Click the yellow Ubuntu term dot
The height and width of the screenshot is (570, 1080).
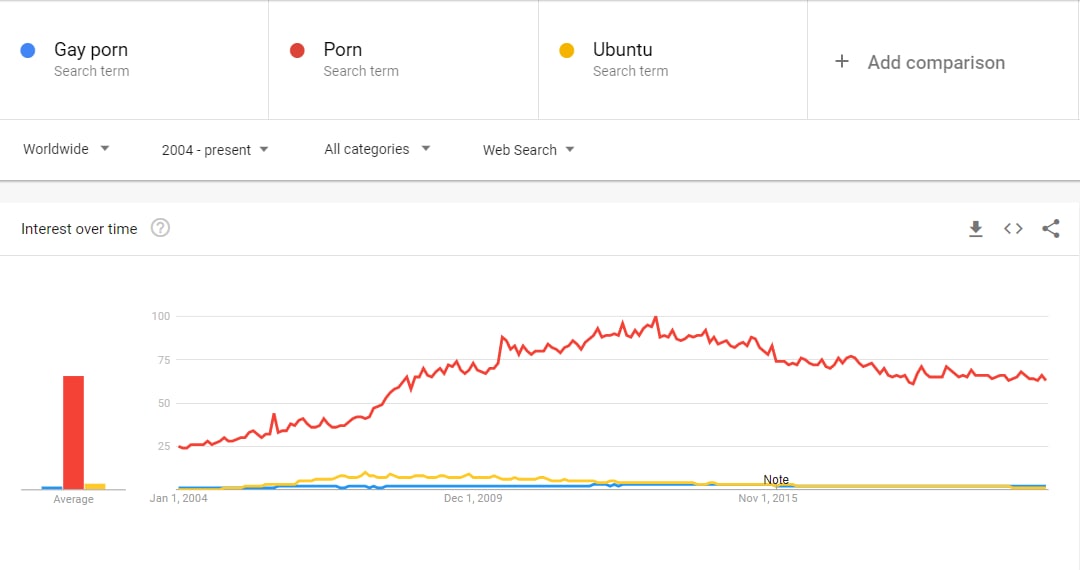[566, 50]
